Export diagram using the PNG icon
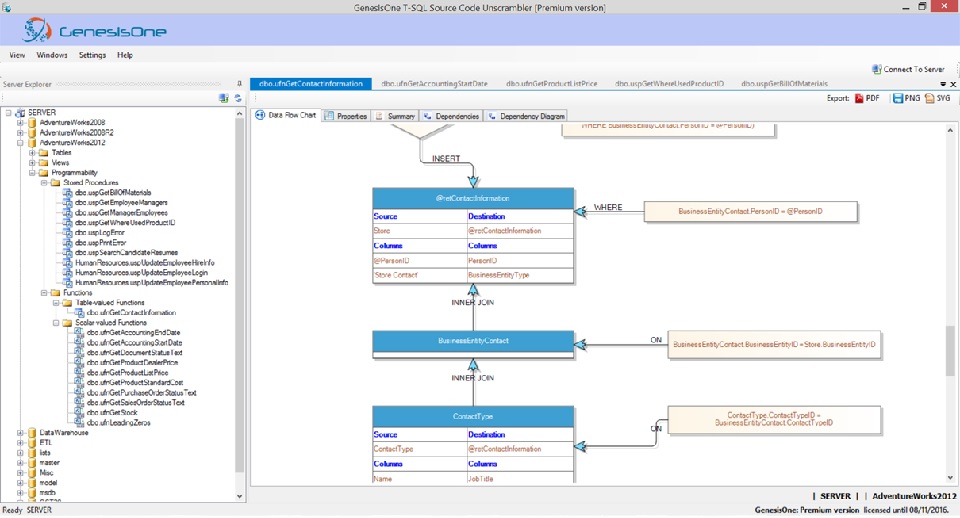 pyautogui.click(x=898, y=99)
